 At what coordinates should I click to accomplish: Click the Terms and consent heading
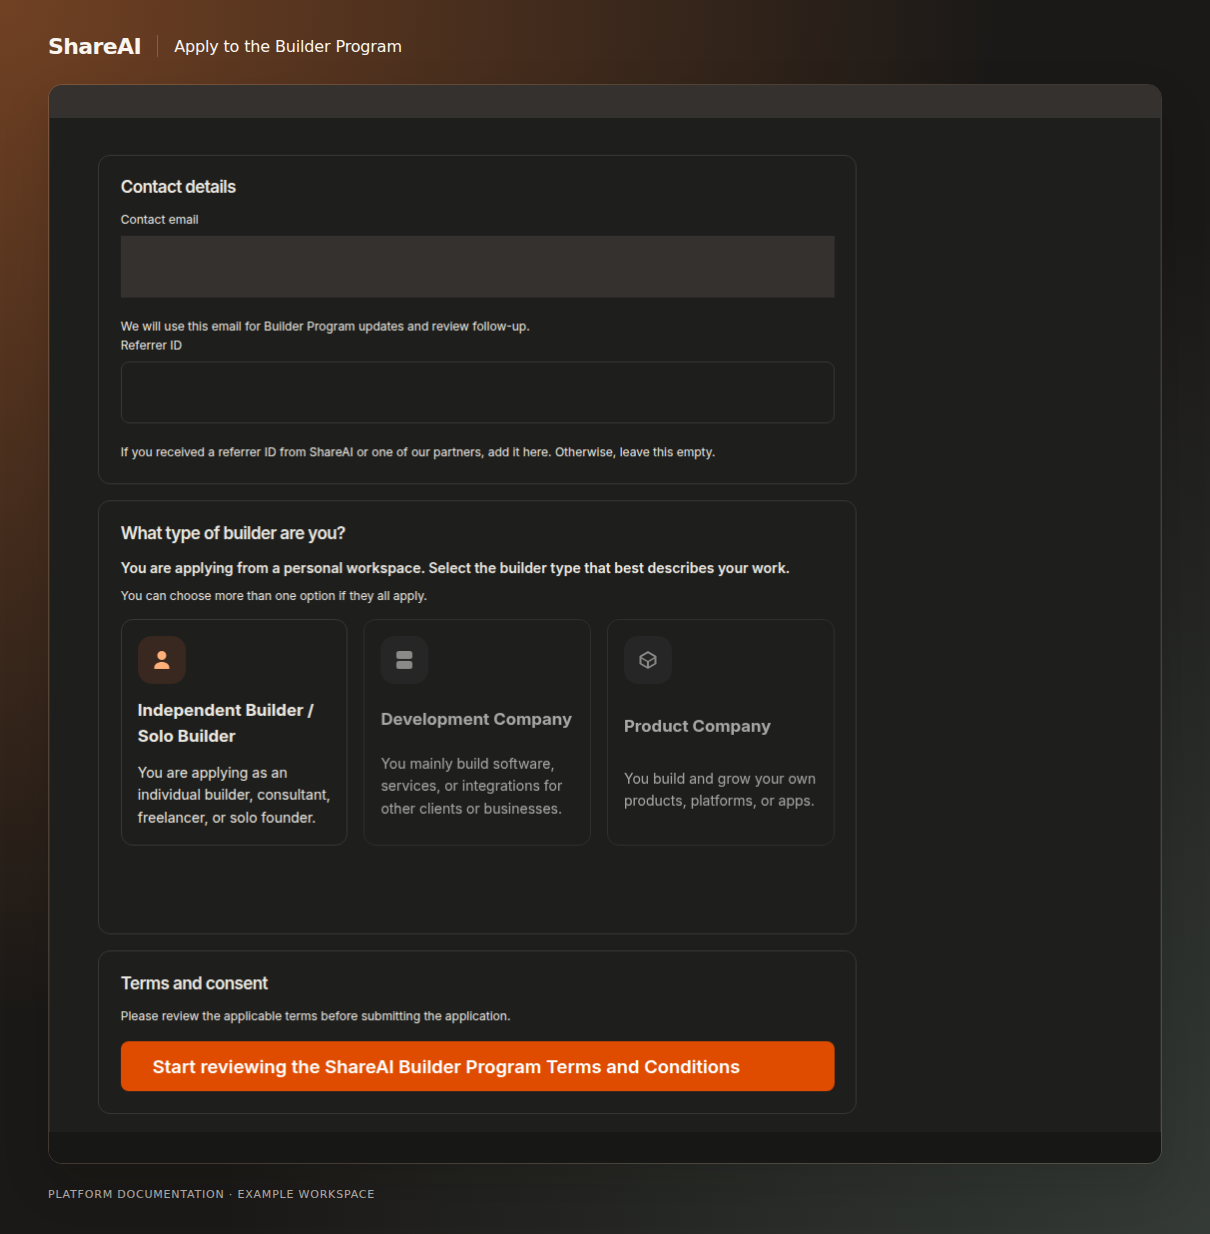coord(194,983)
